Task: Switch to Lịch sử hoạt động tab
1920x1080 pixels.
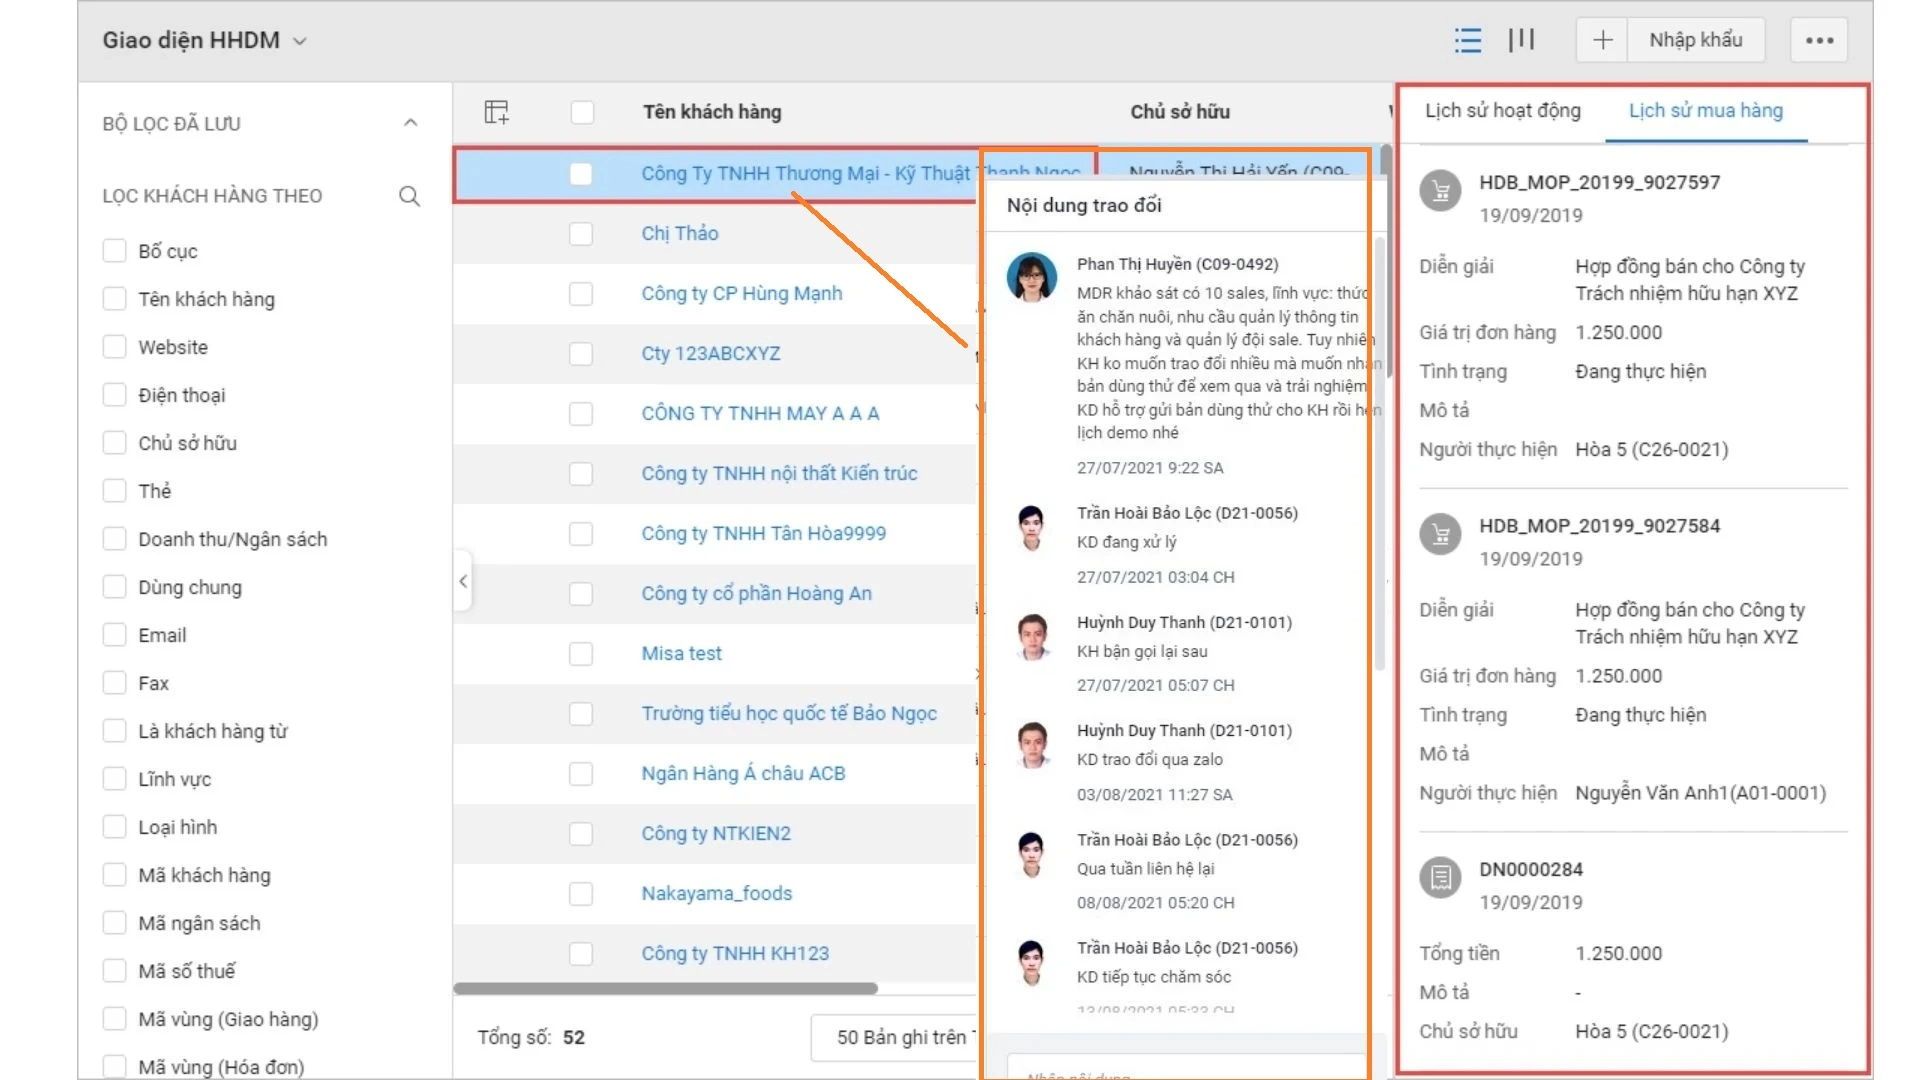Action: (x=1502, y=111)
